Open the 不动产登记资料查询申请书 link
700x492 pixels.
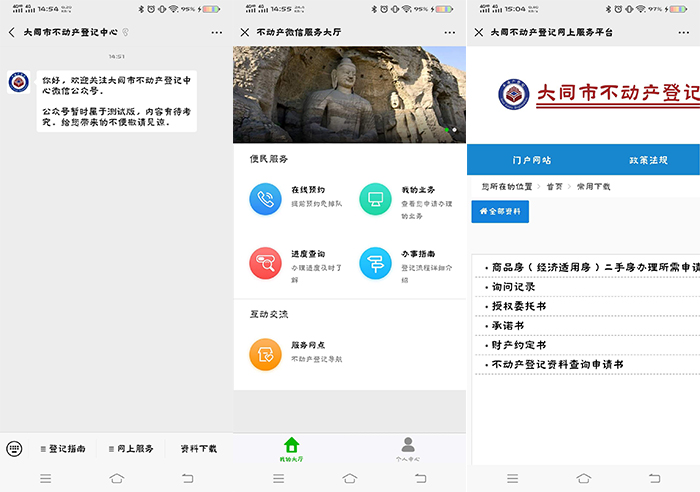click(x=557, y=365)
